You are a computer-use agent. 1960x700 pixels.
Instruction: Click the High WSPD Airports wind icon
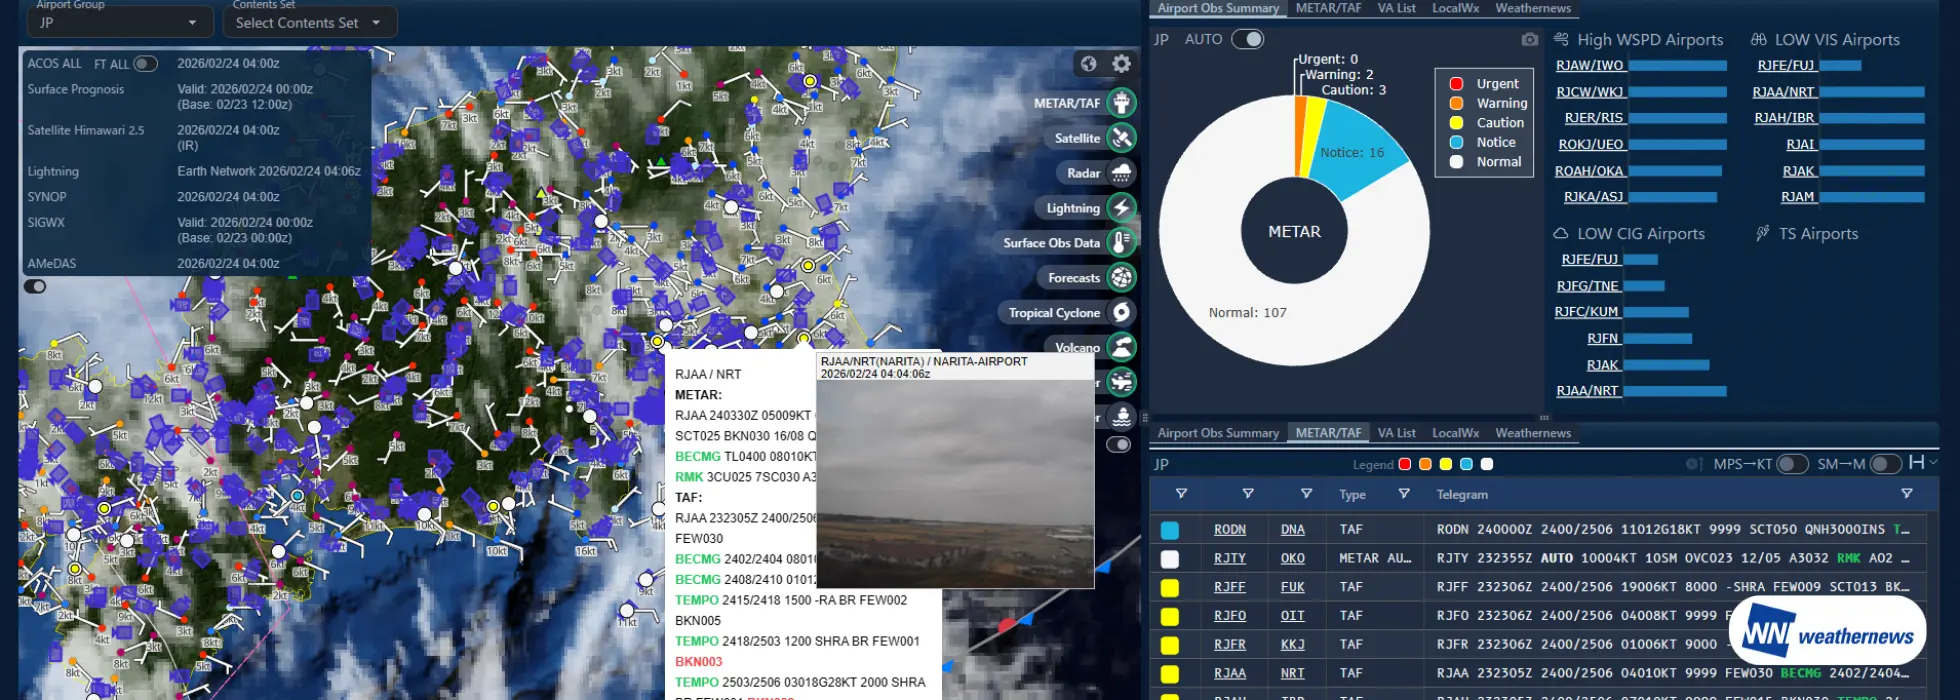[x=1561, y=39]
